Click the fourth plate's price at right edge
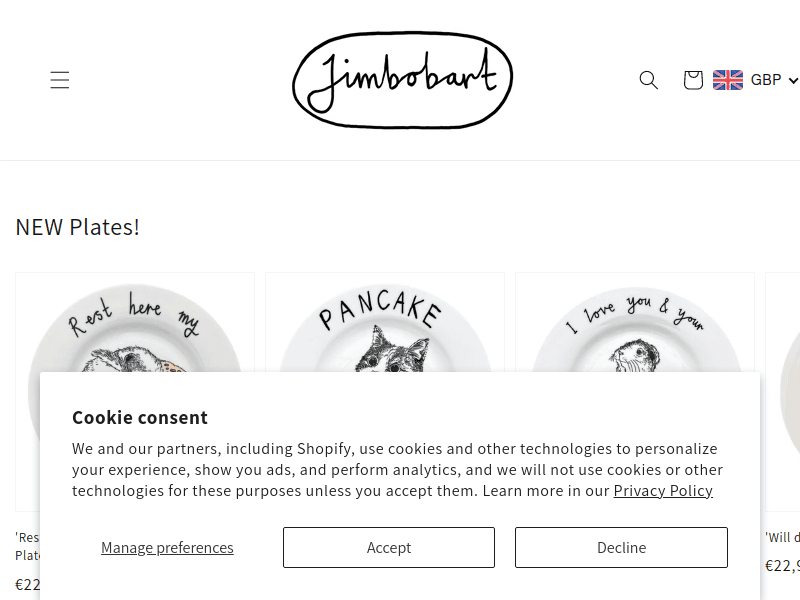This screenshot has height=600, width=800. [x=782, y=566]
